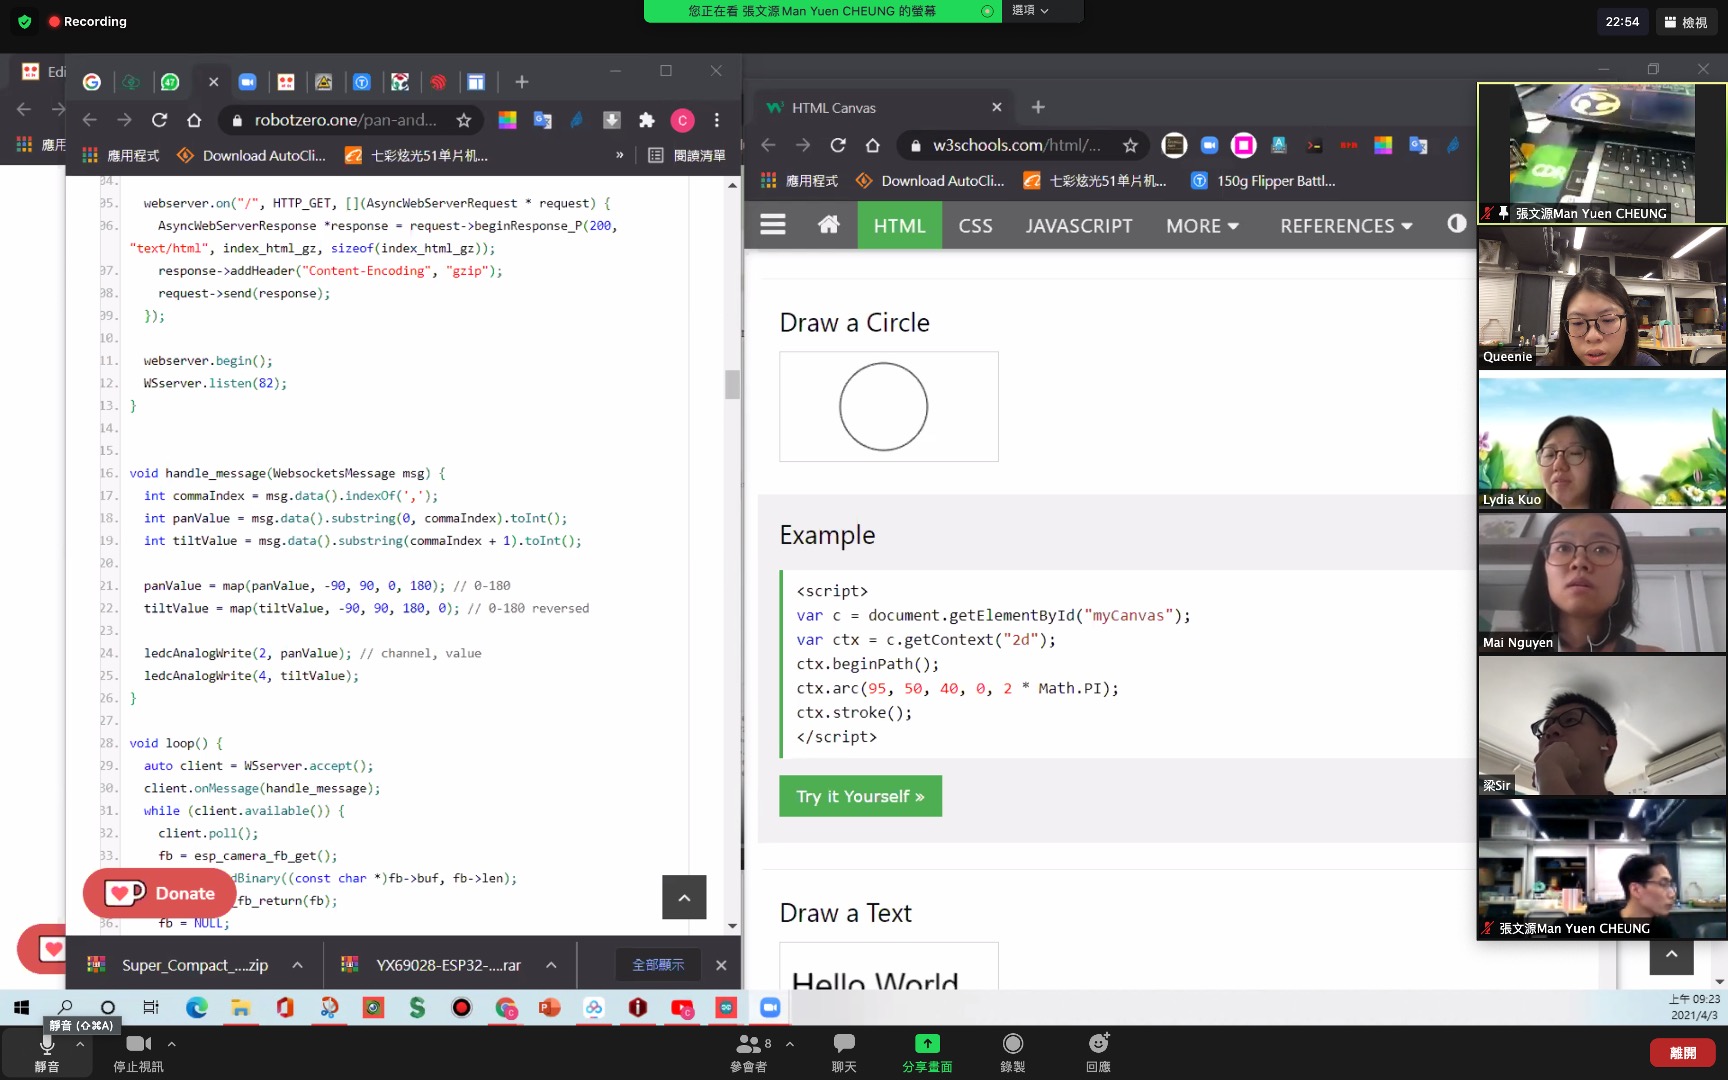1728x1080 pixels.
Task: Open the w3schools hamburger menu
Action: [772, 225]
